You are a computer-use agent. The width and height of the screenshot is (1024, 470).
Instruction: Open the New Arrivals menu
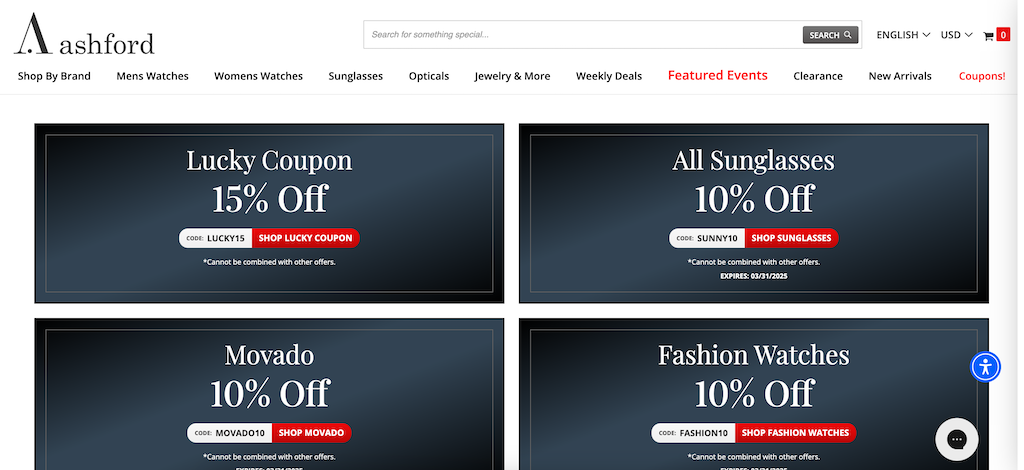[900, 76]
